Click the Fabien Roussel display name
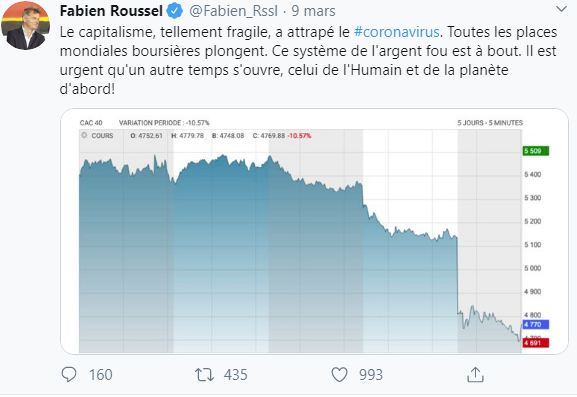The height and width of the screenshot is (397, 577). click(x=111, y=11)
